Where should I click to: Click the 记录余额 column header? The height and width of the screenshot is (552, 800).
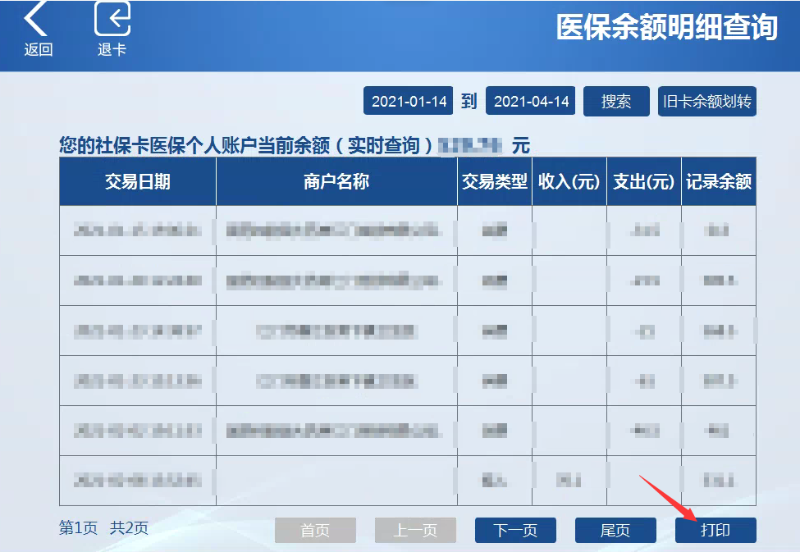(719, 181)
